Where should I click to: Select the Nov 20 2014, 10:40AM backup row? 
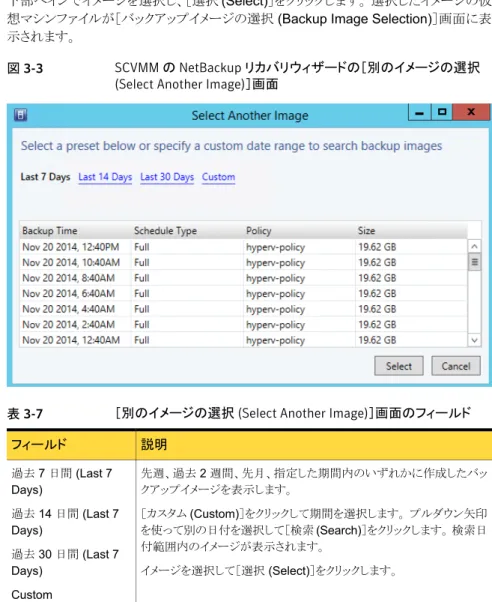pos(244,262)
